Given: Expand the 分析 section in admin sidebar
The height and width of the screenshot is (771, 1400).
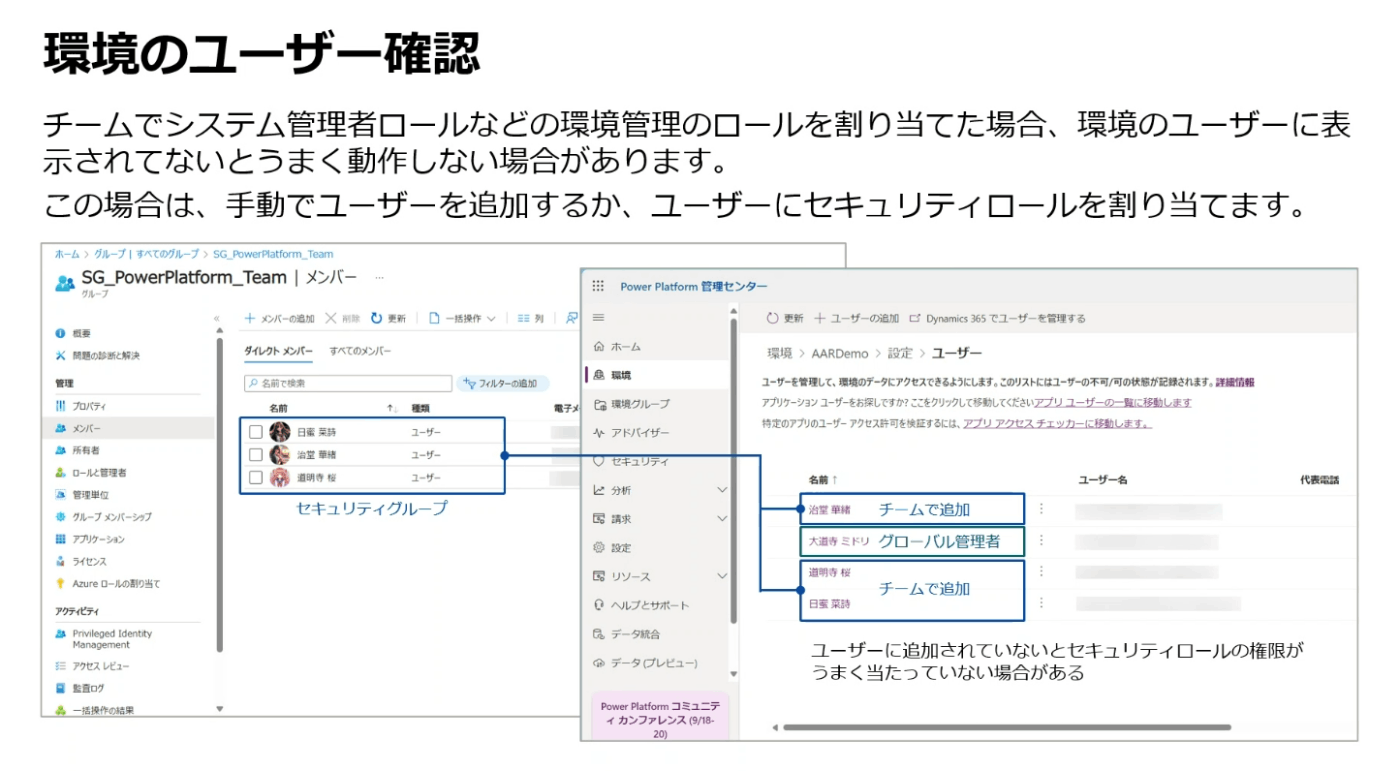Looking at the screenshot, I should click(x=722, y=490).
